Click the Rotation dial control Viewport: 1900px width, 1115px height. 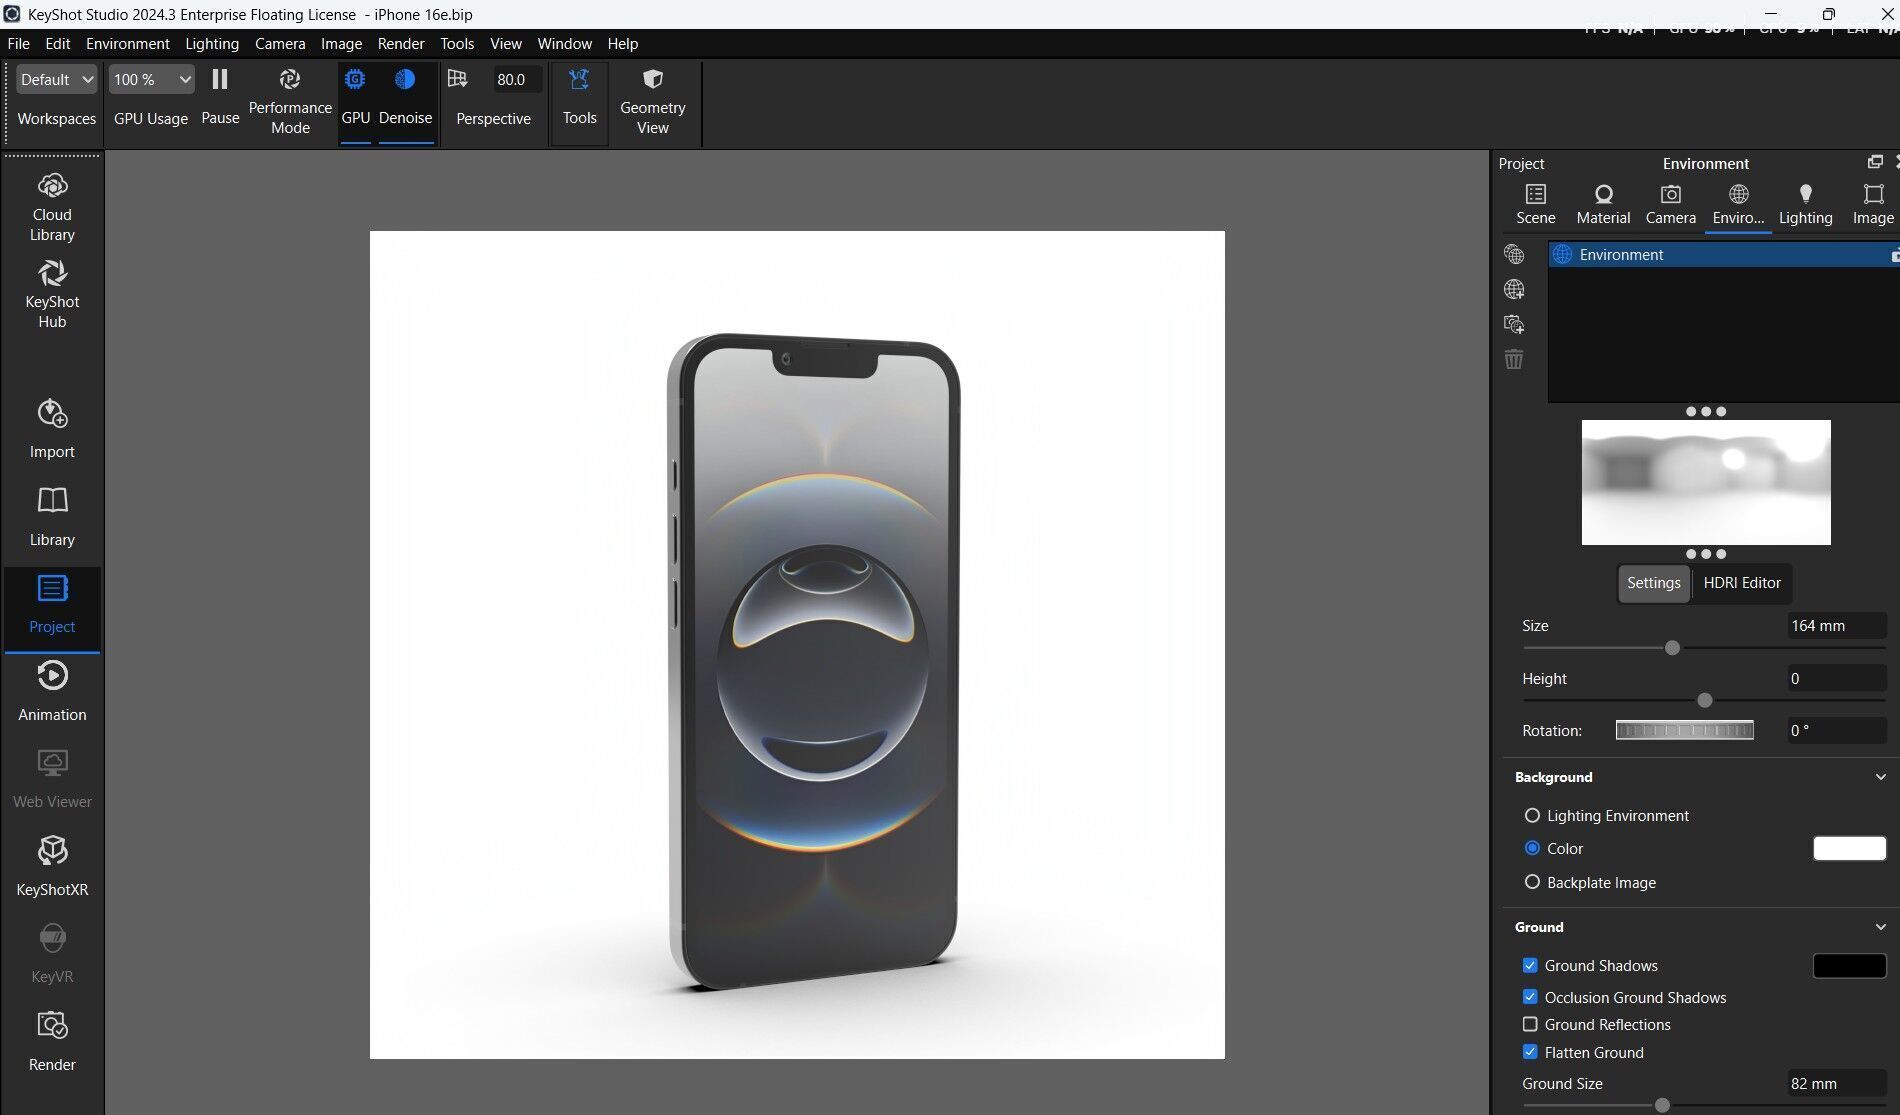(x=1684, y=731)
